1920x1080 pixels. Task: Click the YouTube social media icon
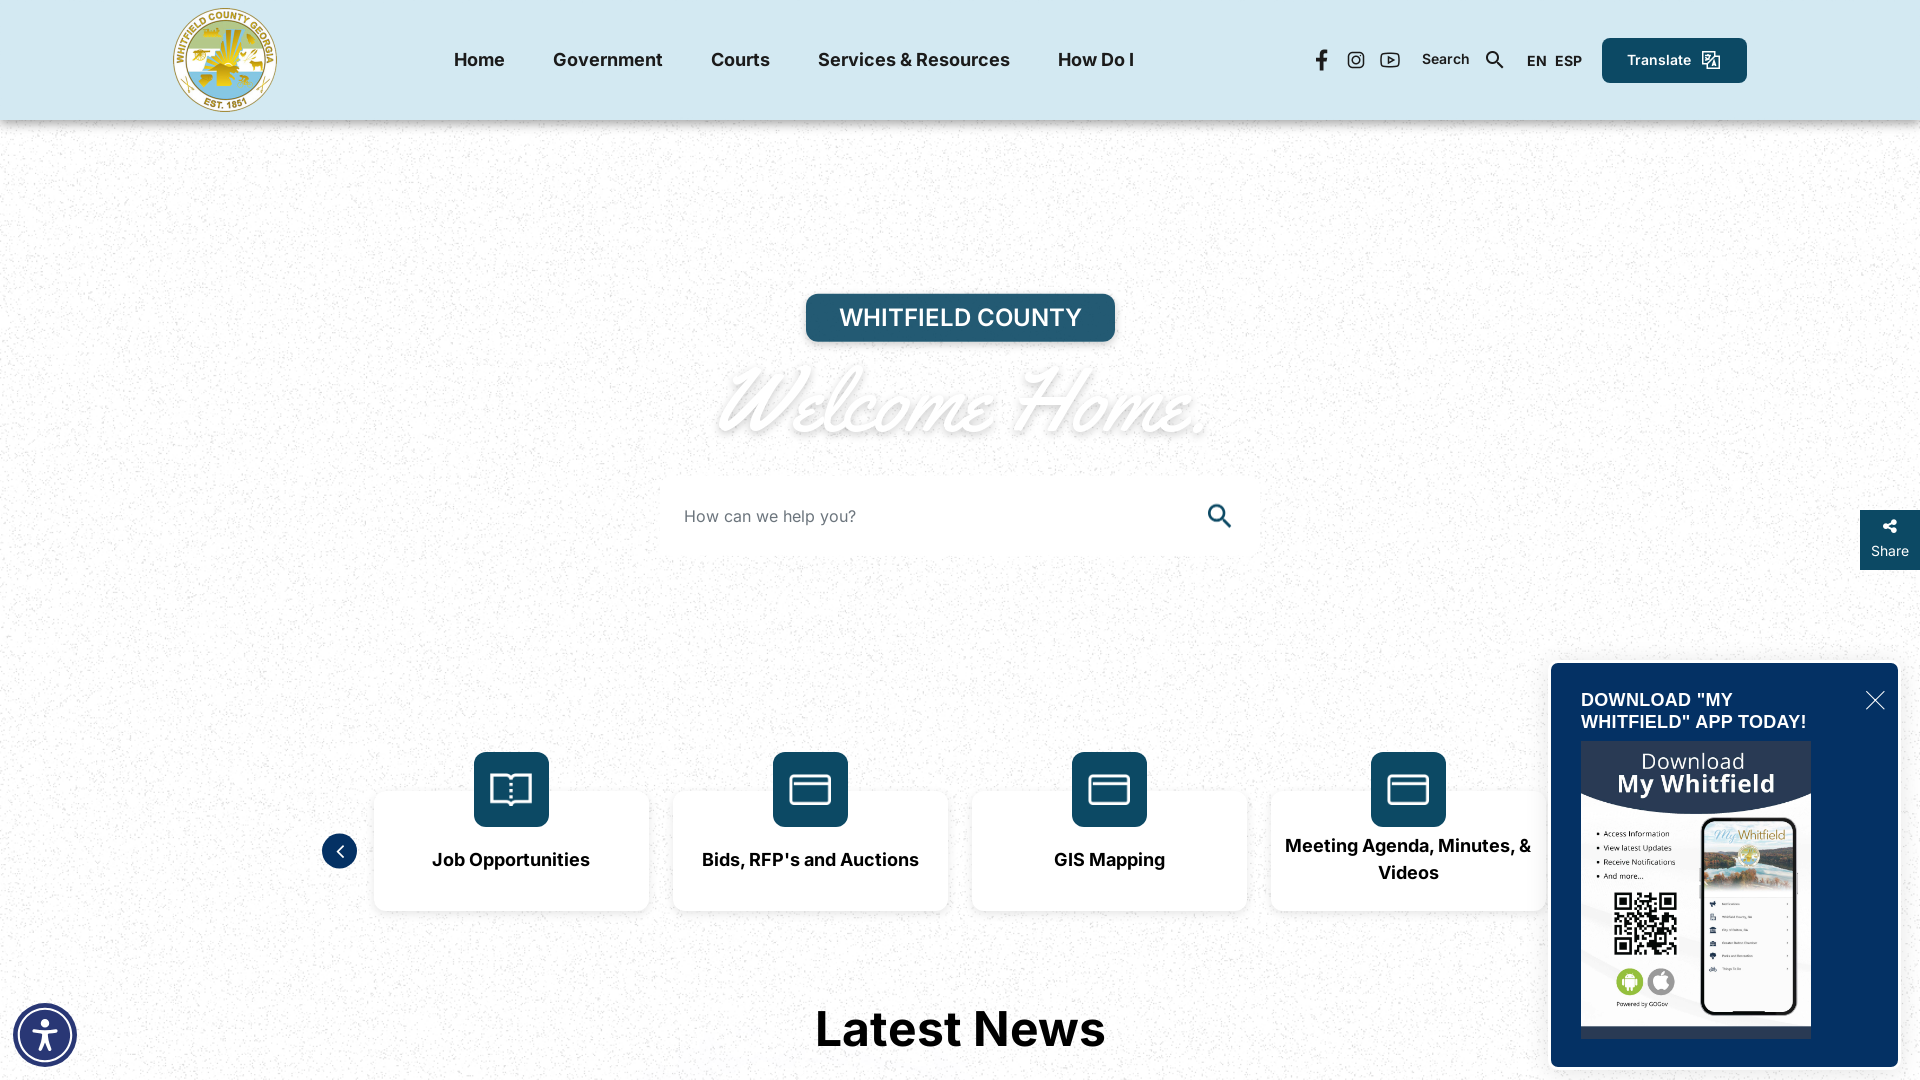pos(1390,59)
